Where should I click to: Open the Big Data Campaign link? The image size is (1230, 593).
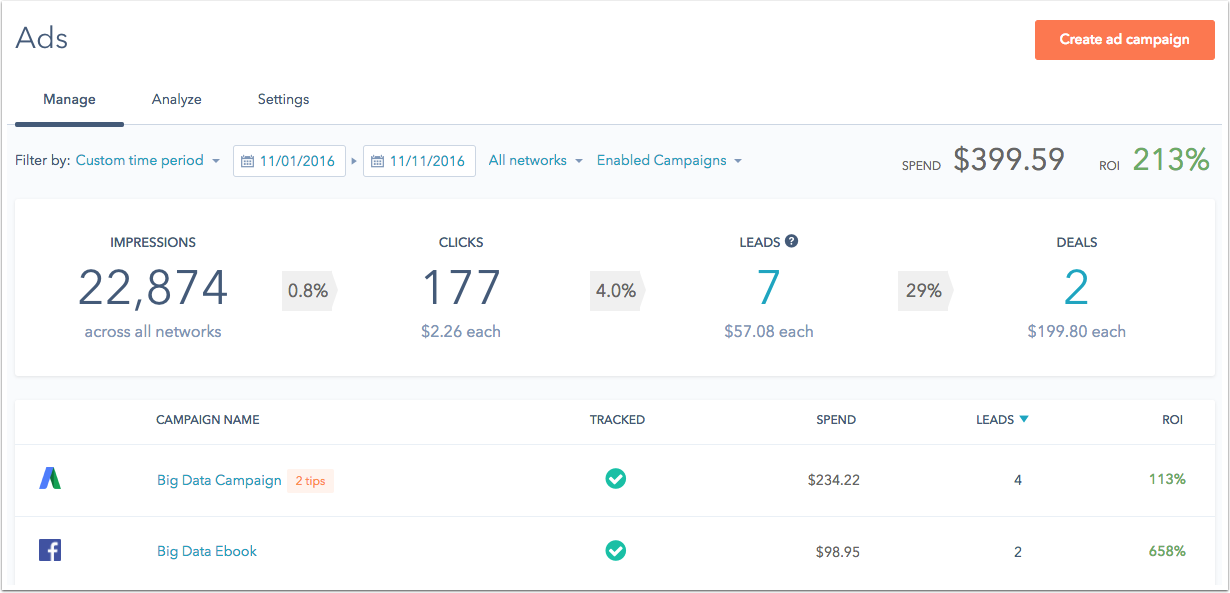pyautogui.click(x=219, y=480)
